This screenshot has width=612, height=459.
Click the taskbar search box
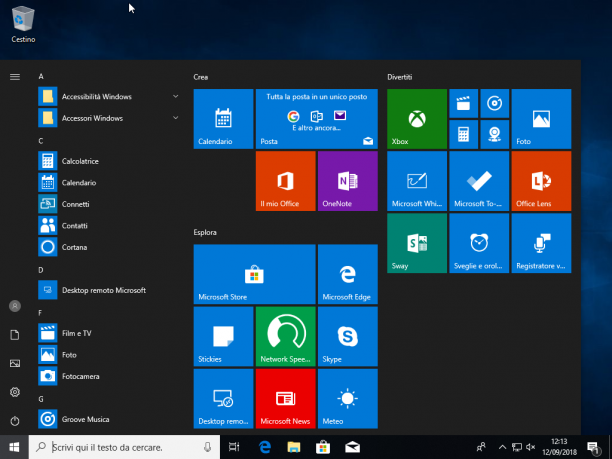tap(125, 447)
